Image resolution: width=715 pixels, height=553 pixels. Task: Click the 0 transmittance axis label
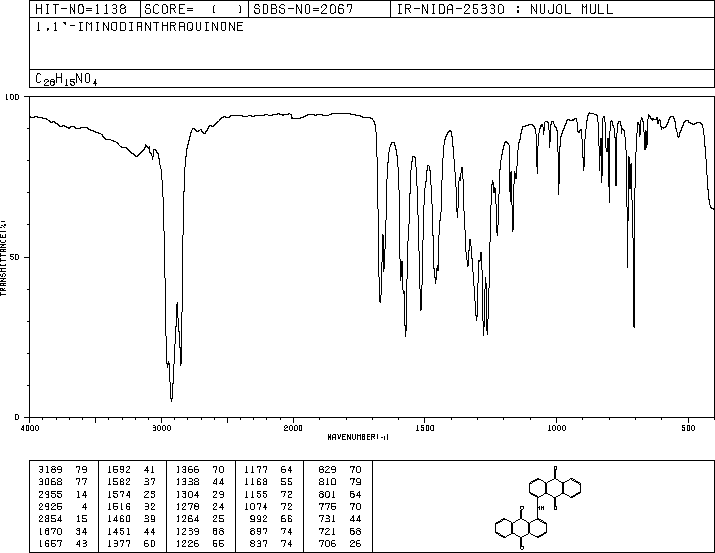(17, 417)
